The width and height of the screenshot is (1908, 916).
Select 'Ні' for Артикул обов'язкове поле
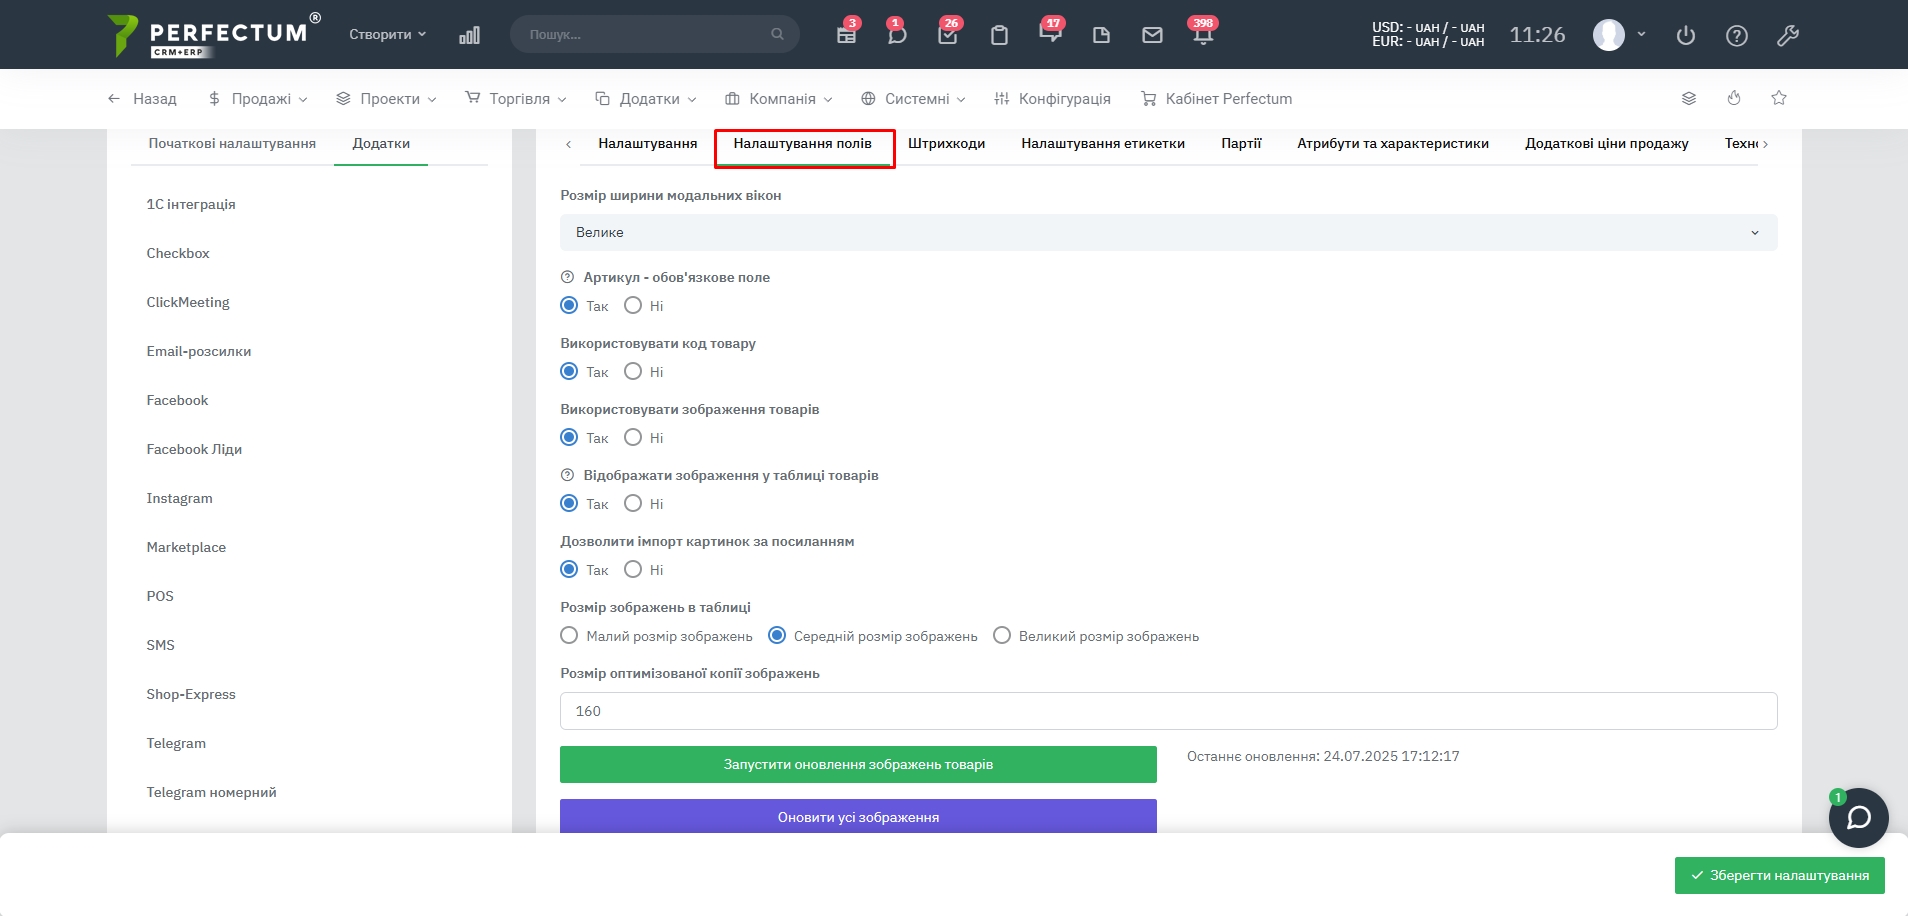[633, 306]
